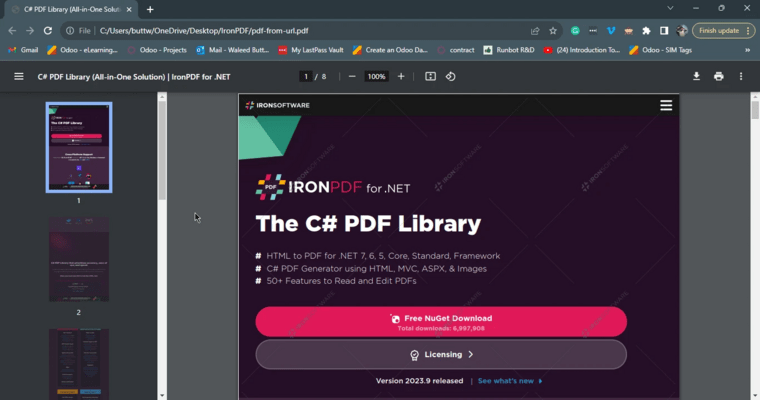
Task: Open the tab search dropdown arrow
Action: coord(670,8)
